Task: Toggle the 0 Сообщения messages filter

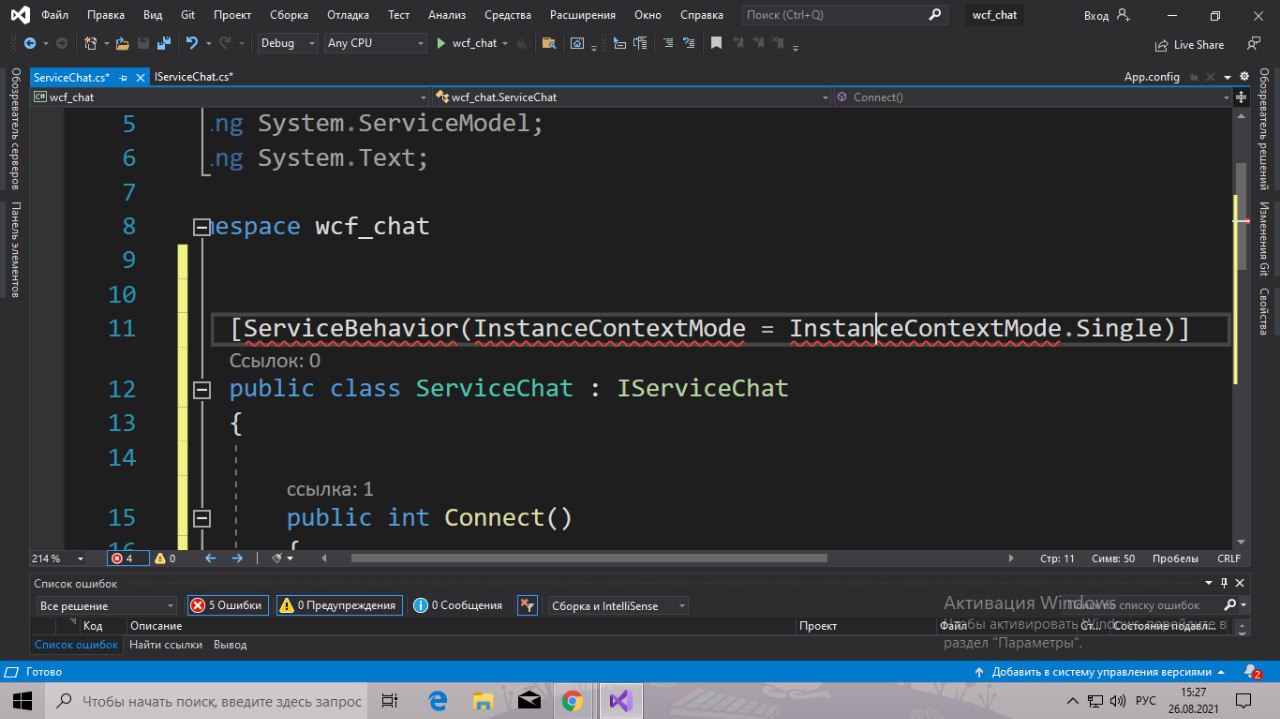Action: point(458,605)
